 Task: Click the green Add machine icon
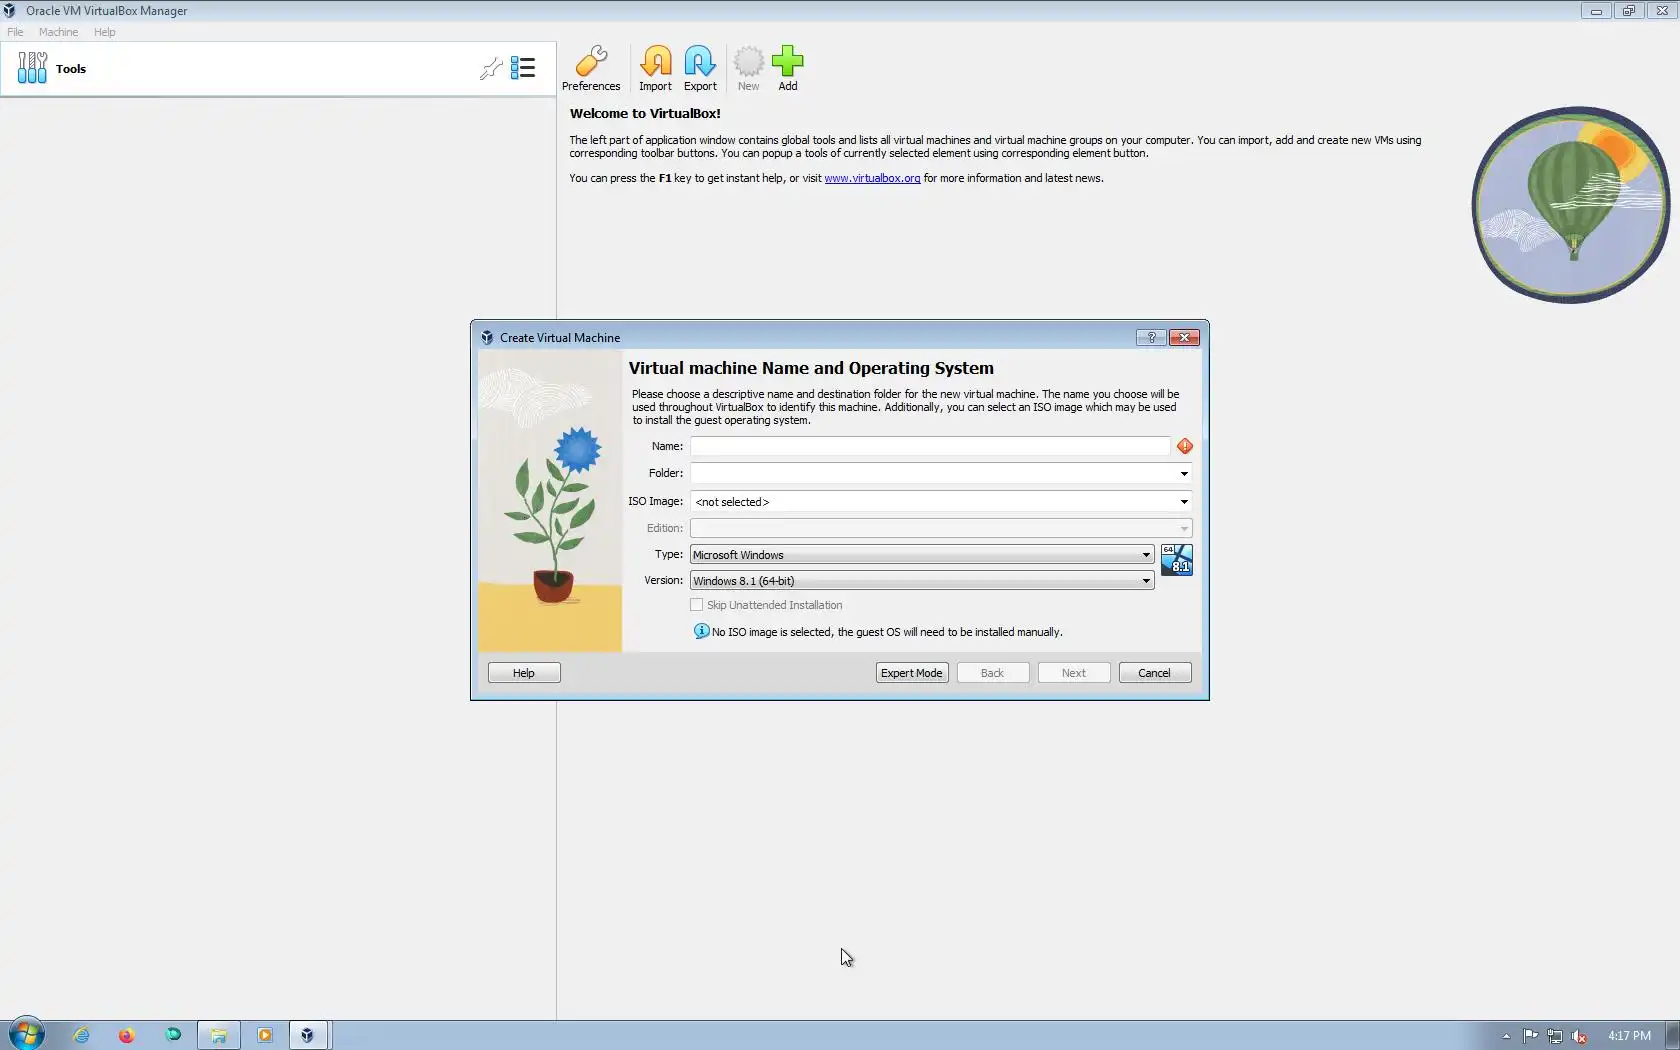[788, 68]
